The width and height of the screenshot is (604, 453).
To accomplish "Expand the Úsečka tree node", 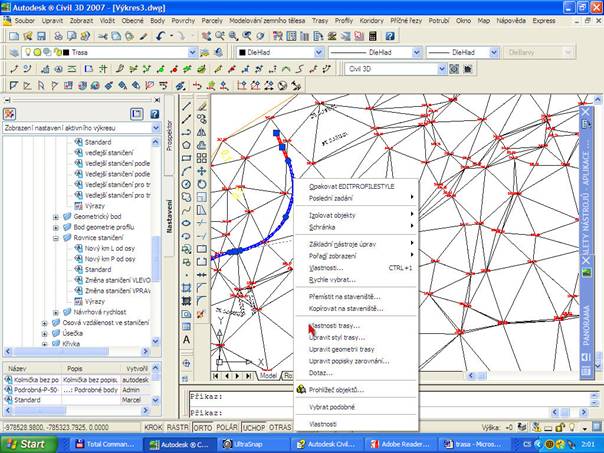I will pos(45,334).
